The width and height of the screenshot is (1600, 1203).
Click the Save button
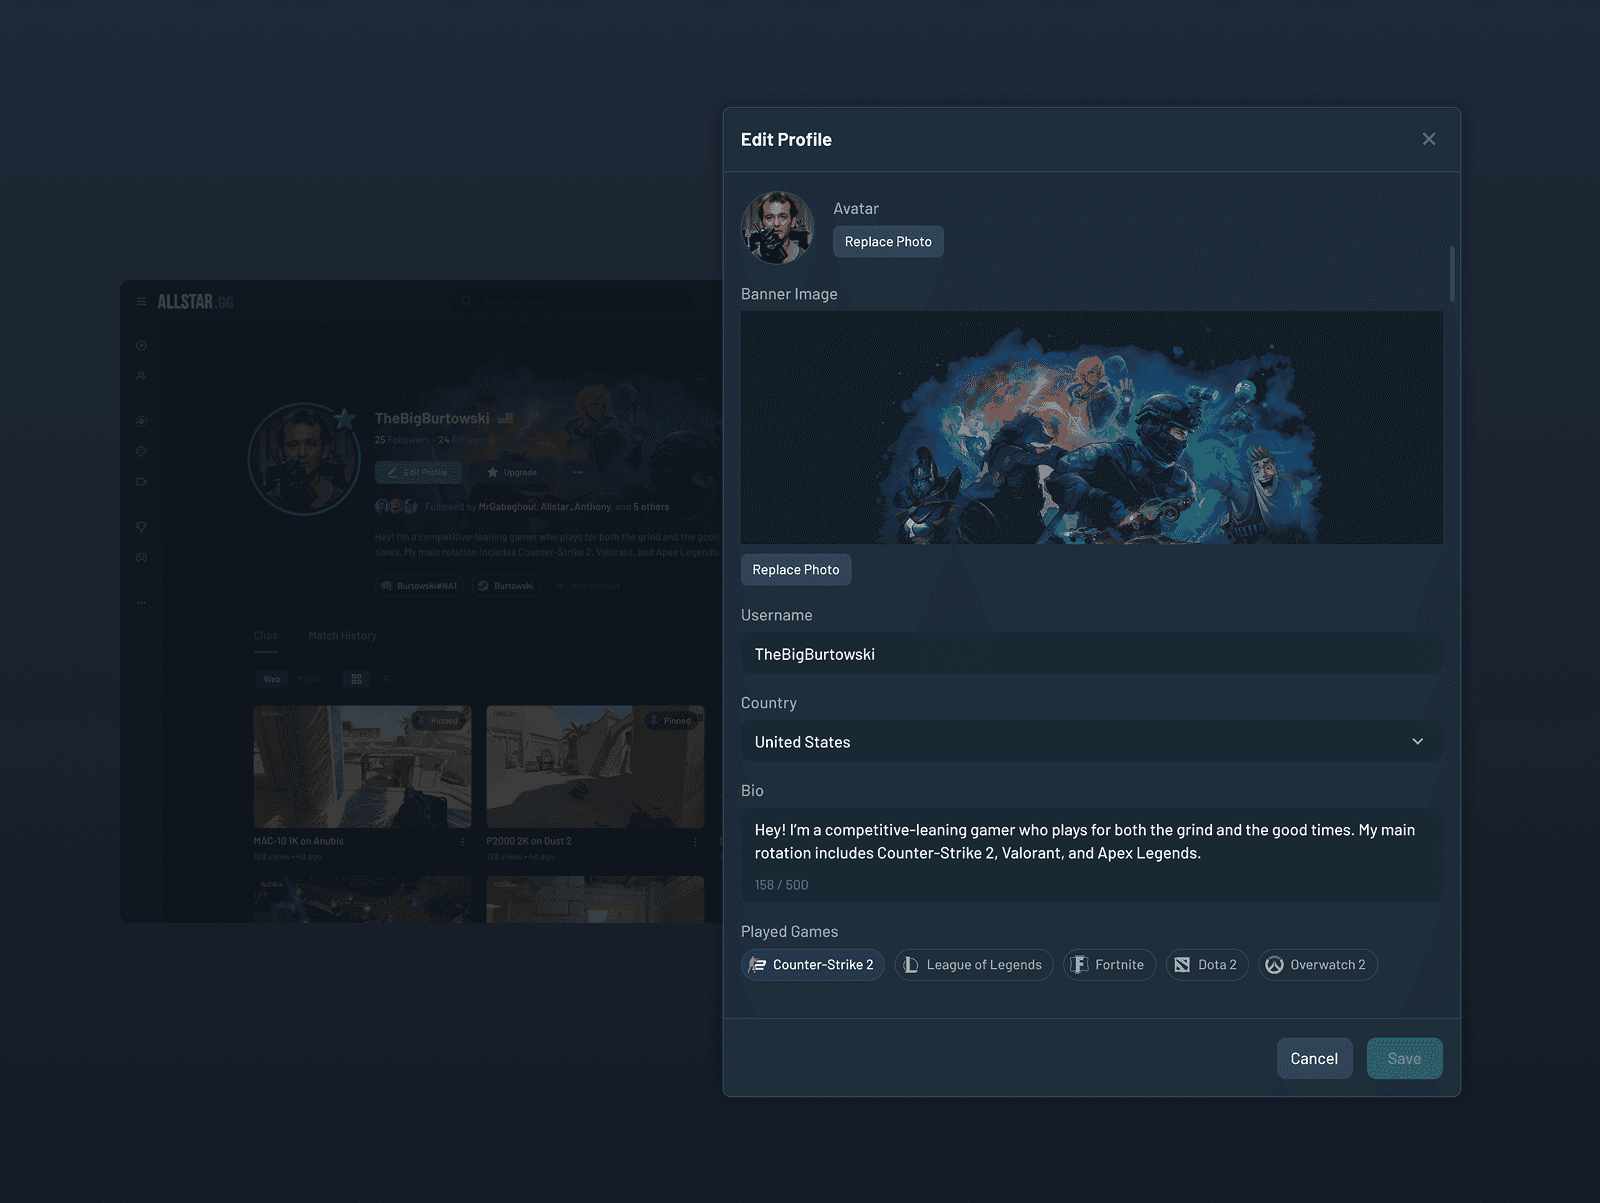[x=1404, y=1059]
